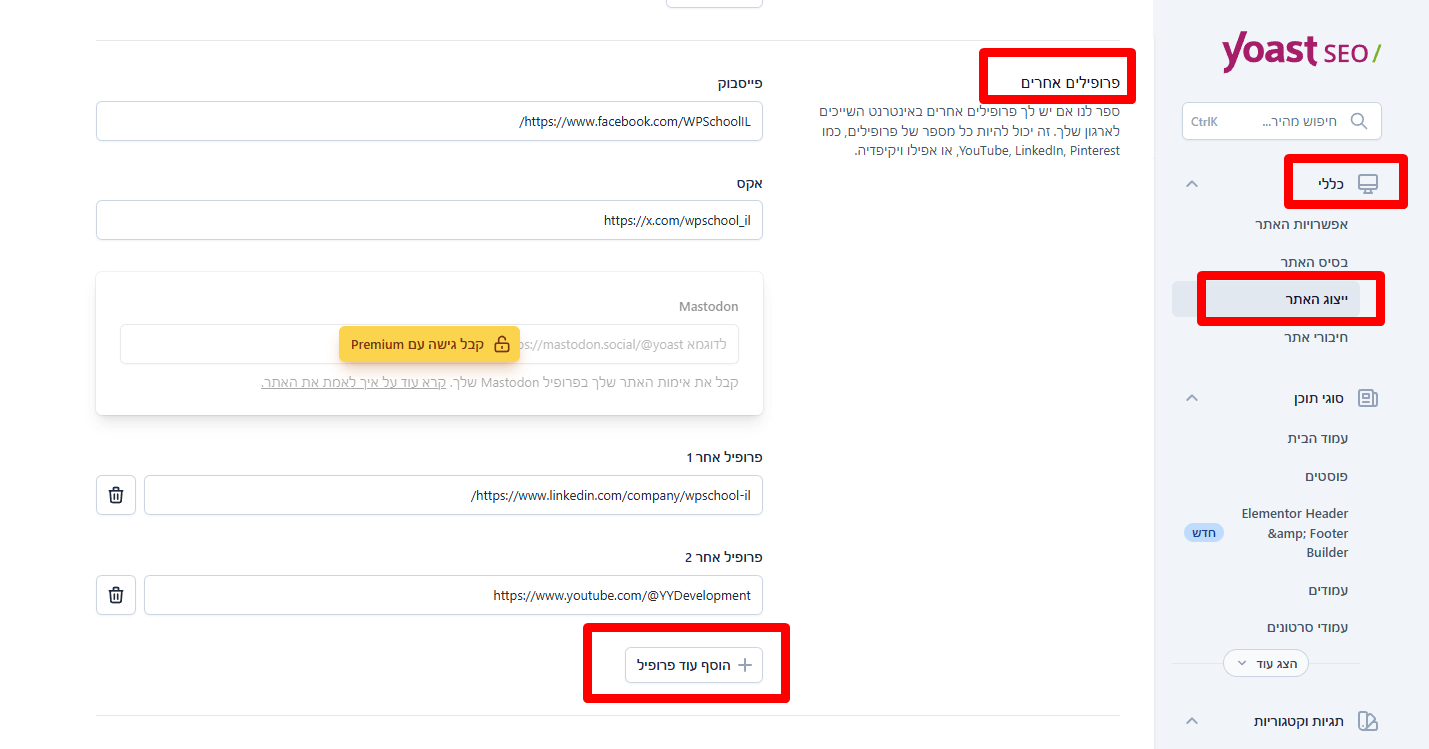
Task: Open חיבורי אתר settings page
Action: tap(1316, 337)
